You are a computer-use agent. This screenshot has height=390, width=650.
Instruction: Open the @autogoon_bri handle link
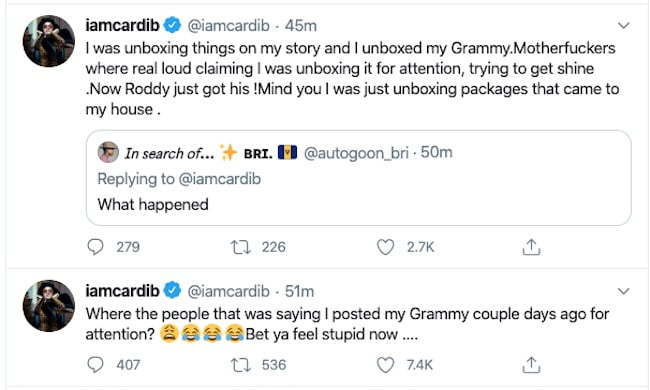tap(357, 153)
